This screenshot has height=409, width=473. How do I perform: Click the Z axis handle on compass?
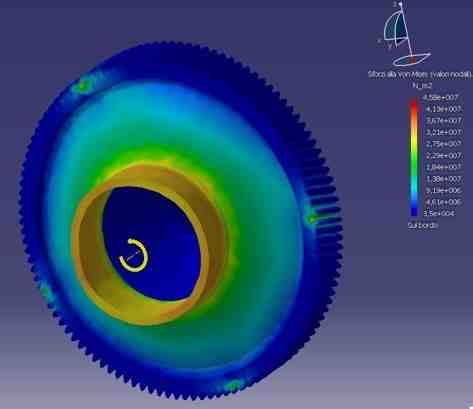[400, 5]
